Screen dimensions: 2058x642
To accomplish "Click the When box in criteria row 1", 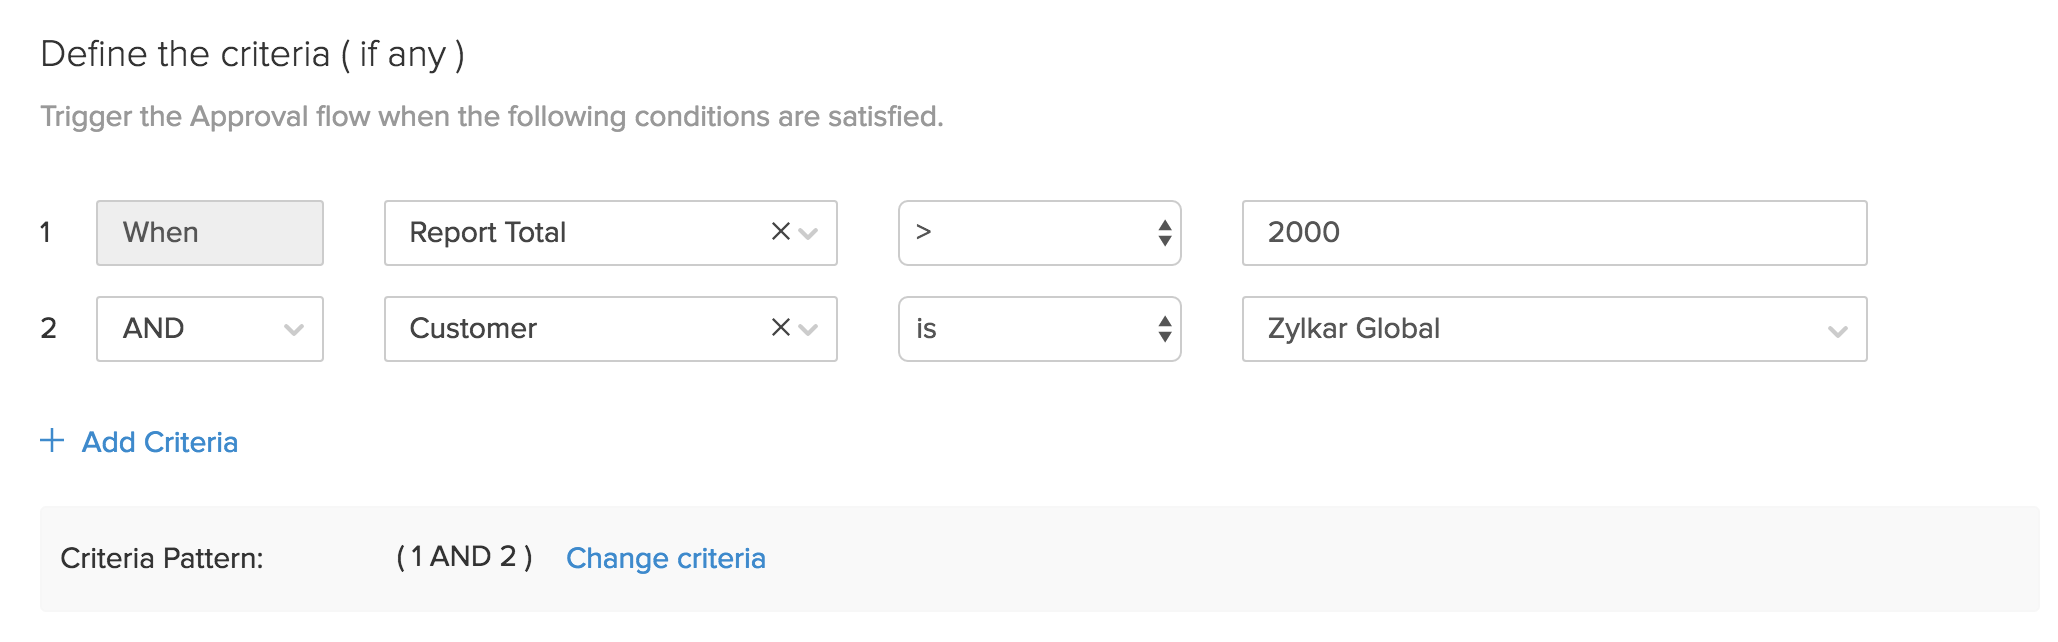I will [x=210, y=232].
